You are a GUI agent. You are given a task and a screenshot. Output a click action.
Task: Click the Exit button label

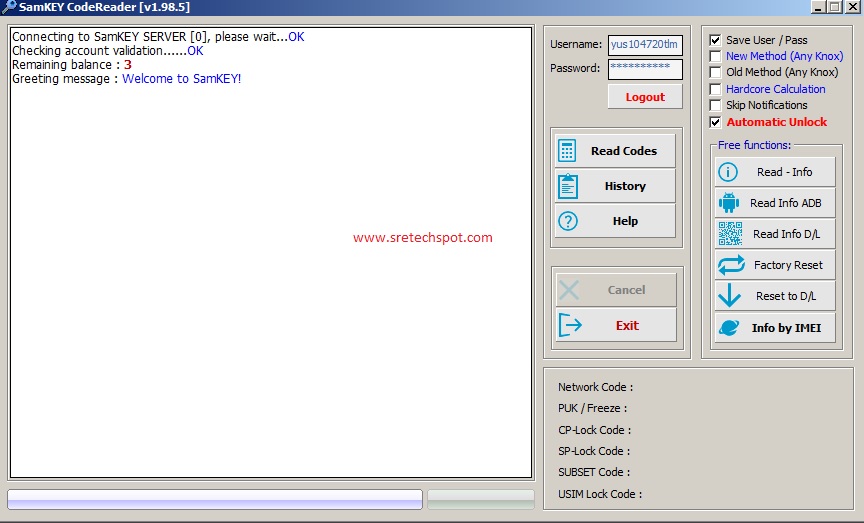[x=627, y=326]
